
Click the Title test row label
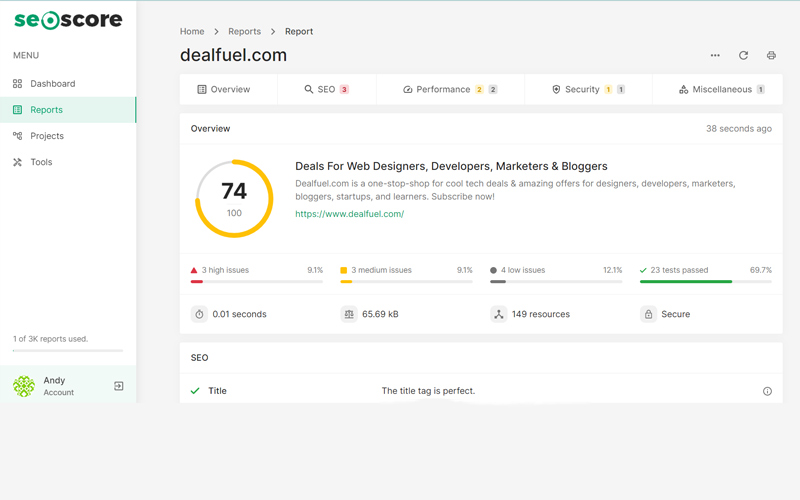(217, 391)
